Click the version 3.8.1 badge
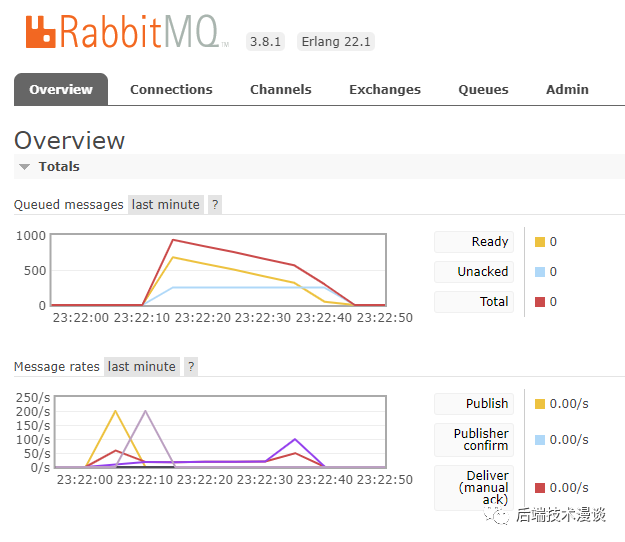The image size is (625, 542). pyautogui.click(x=265, y=41)
